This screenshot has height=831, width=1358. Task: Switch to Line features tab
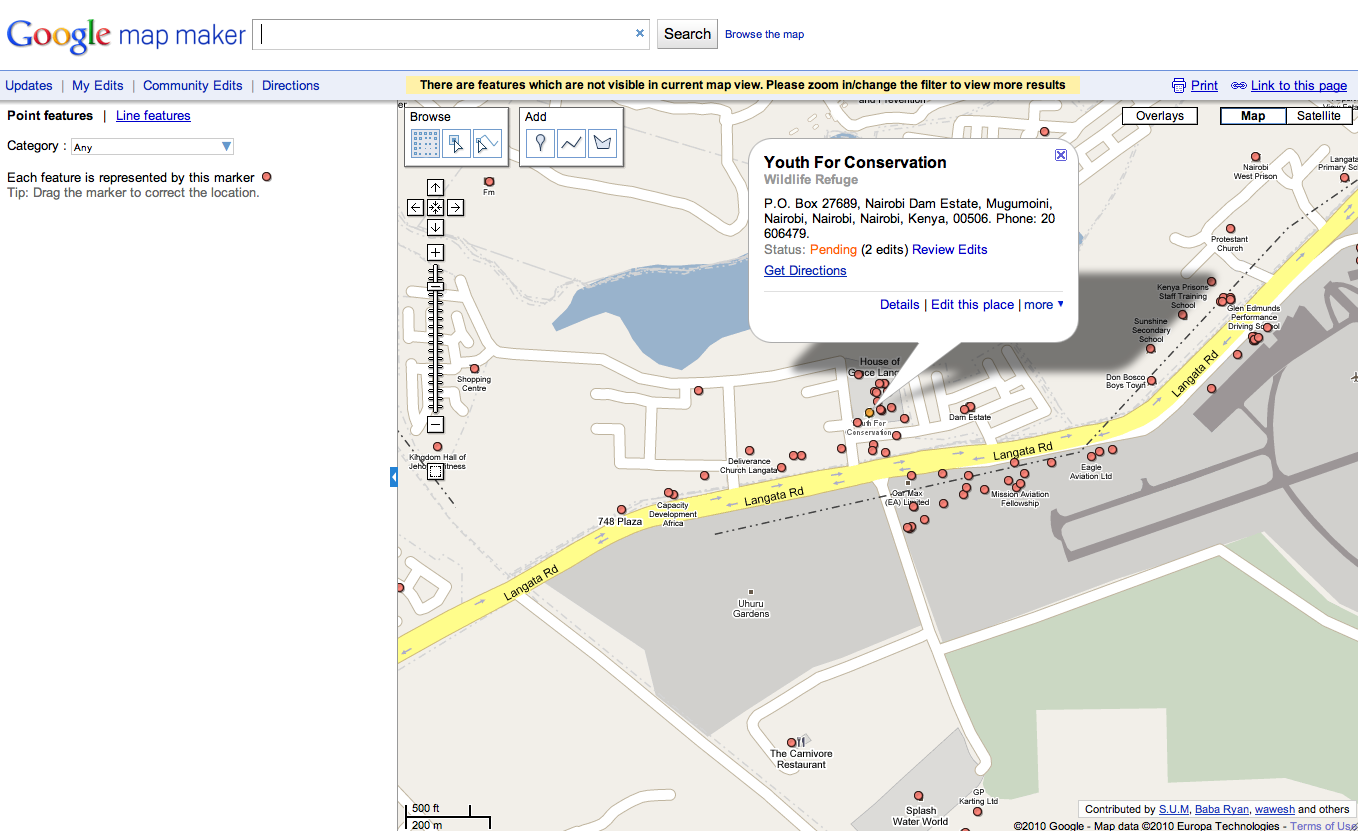tap(153, 116)
